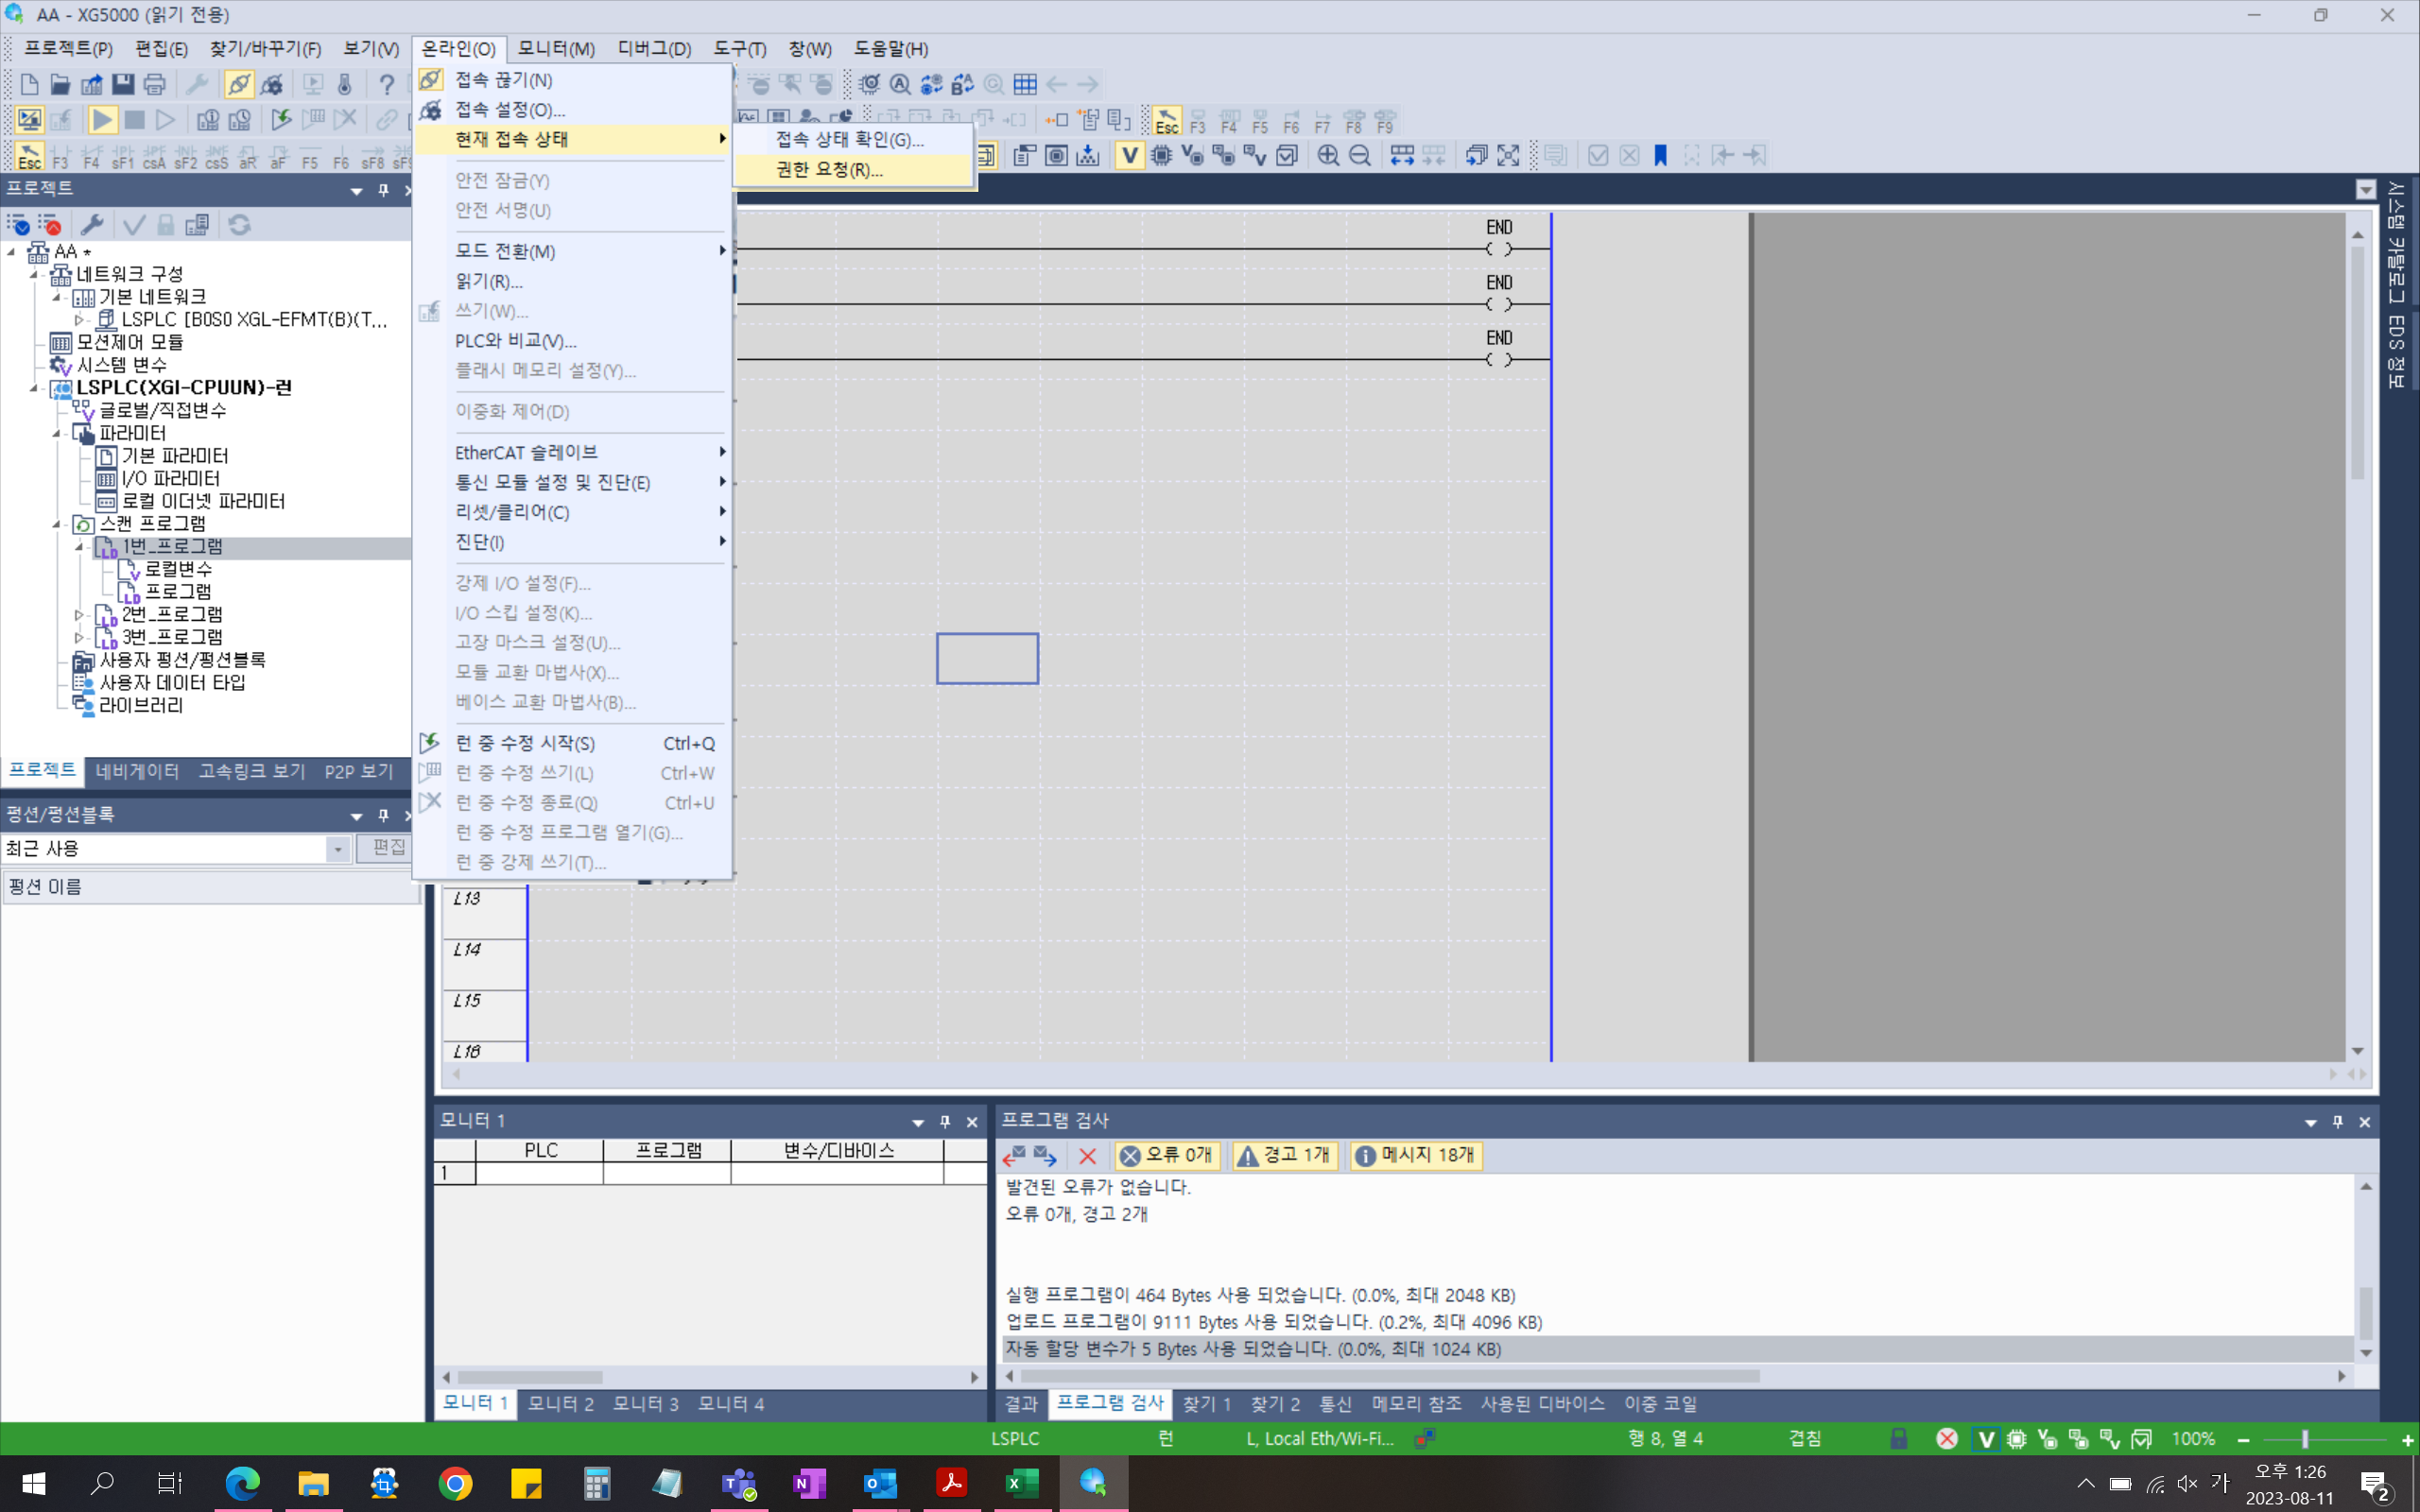Collapse the 파라미터 tree node
This screenshot has width=2420, height=1512.
[x=57, y=433]
